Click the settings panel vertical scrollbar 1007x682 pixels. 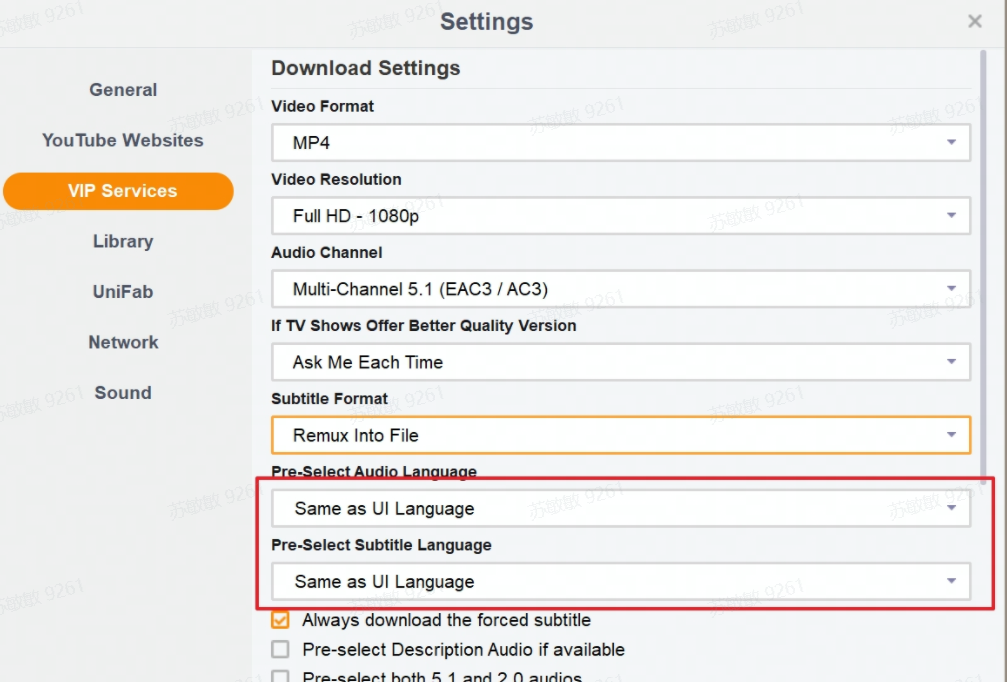point(984,300)
